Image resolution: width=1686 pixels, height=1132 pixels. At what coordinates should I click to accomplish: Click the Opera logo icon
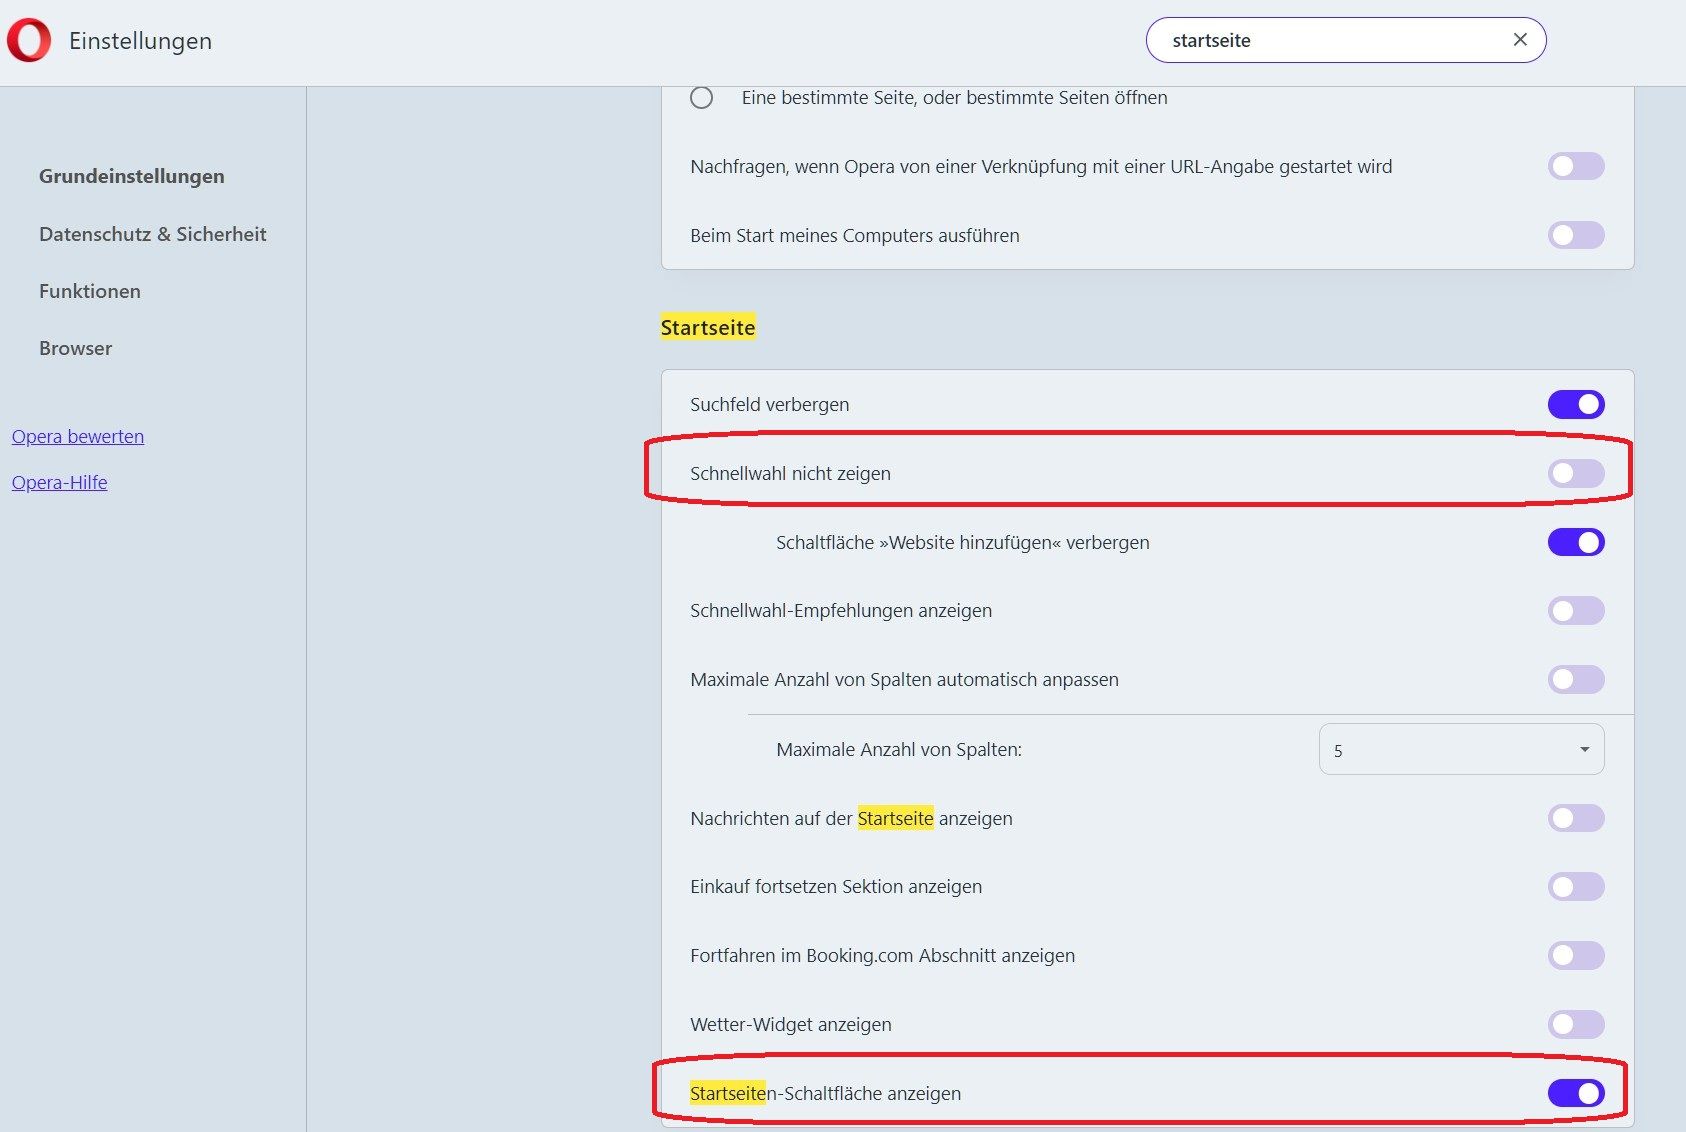(x=29, y=41)
